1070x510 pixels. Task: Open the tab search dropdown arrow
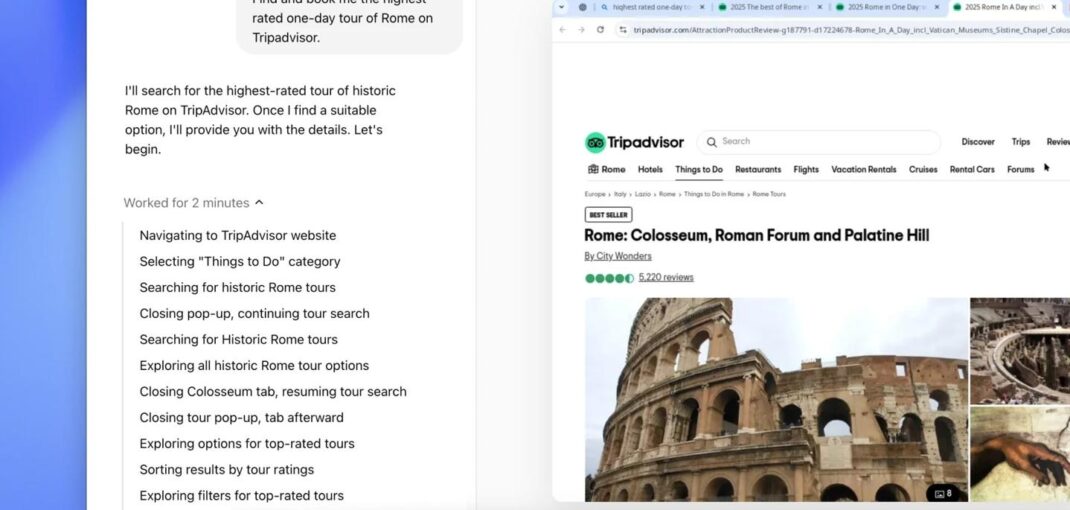point(561,7)
